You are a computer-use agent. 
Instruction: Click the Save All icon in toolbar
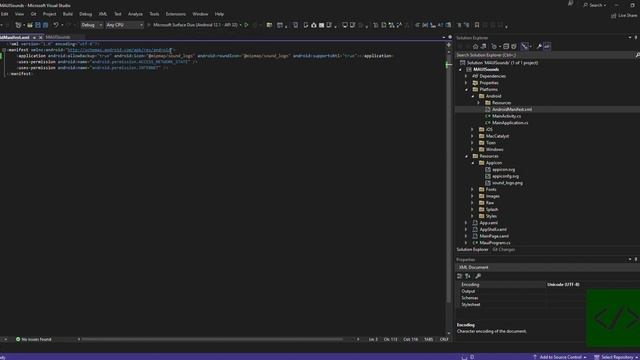[x=45, y=25]
